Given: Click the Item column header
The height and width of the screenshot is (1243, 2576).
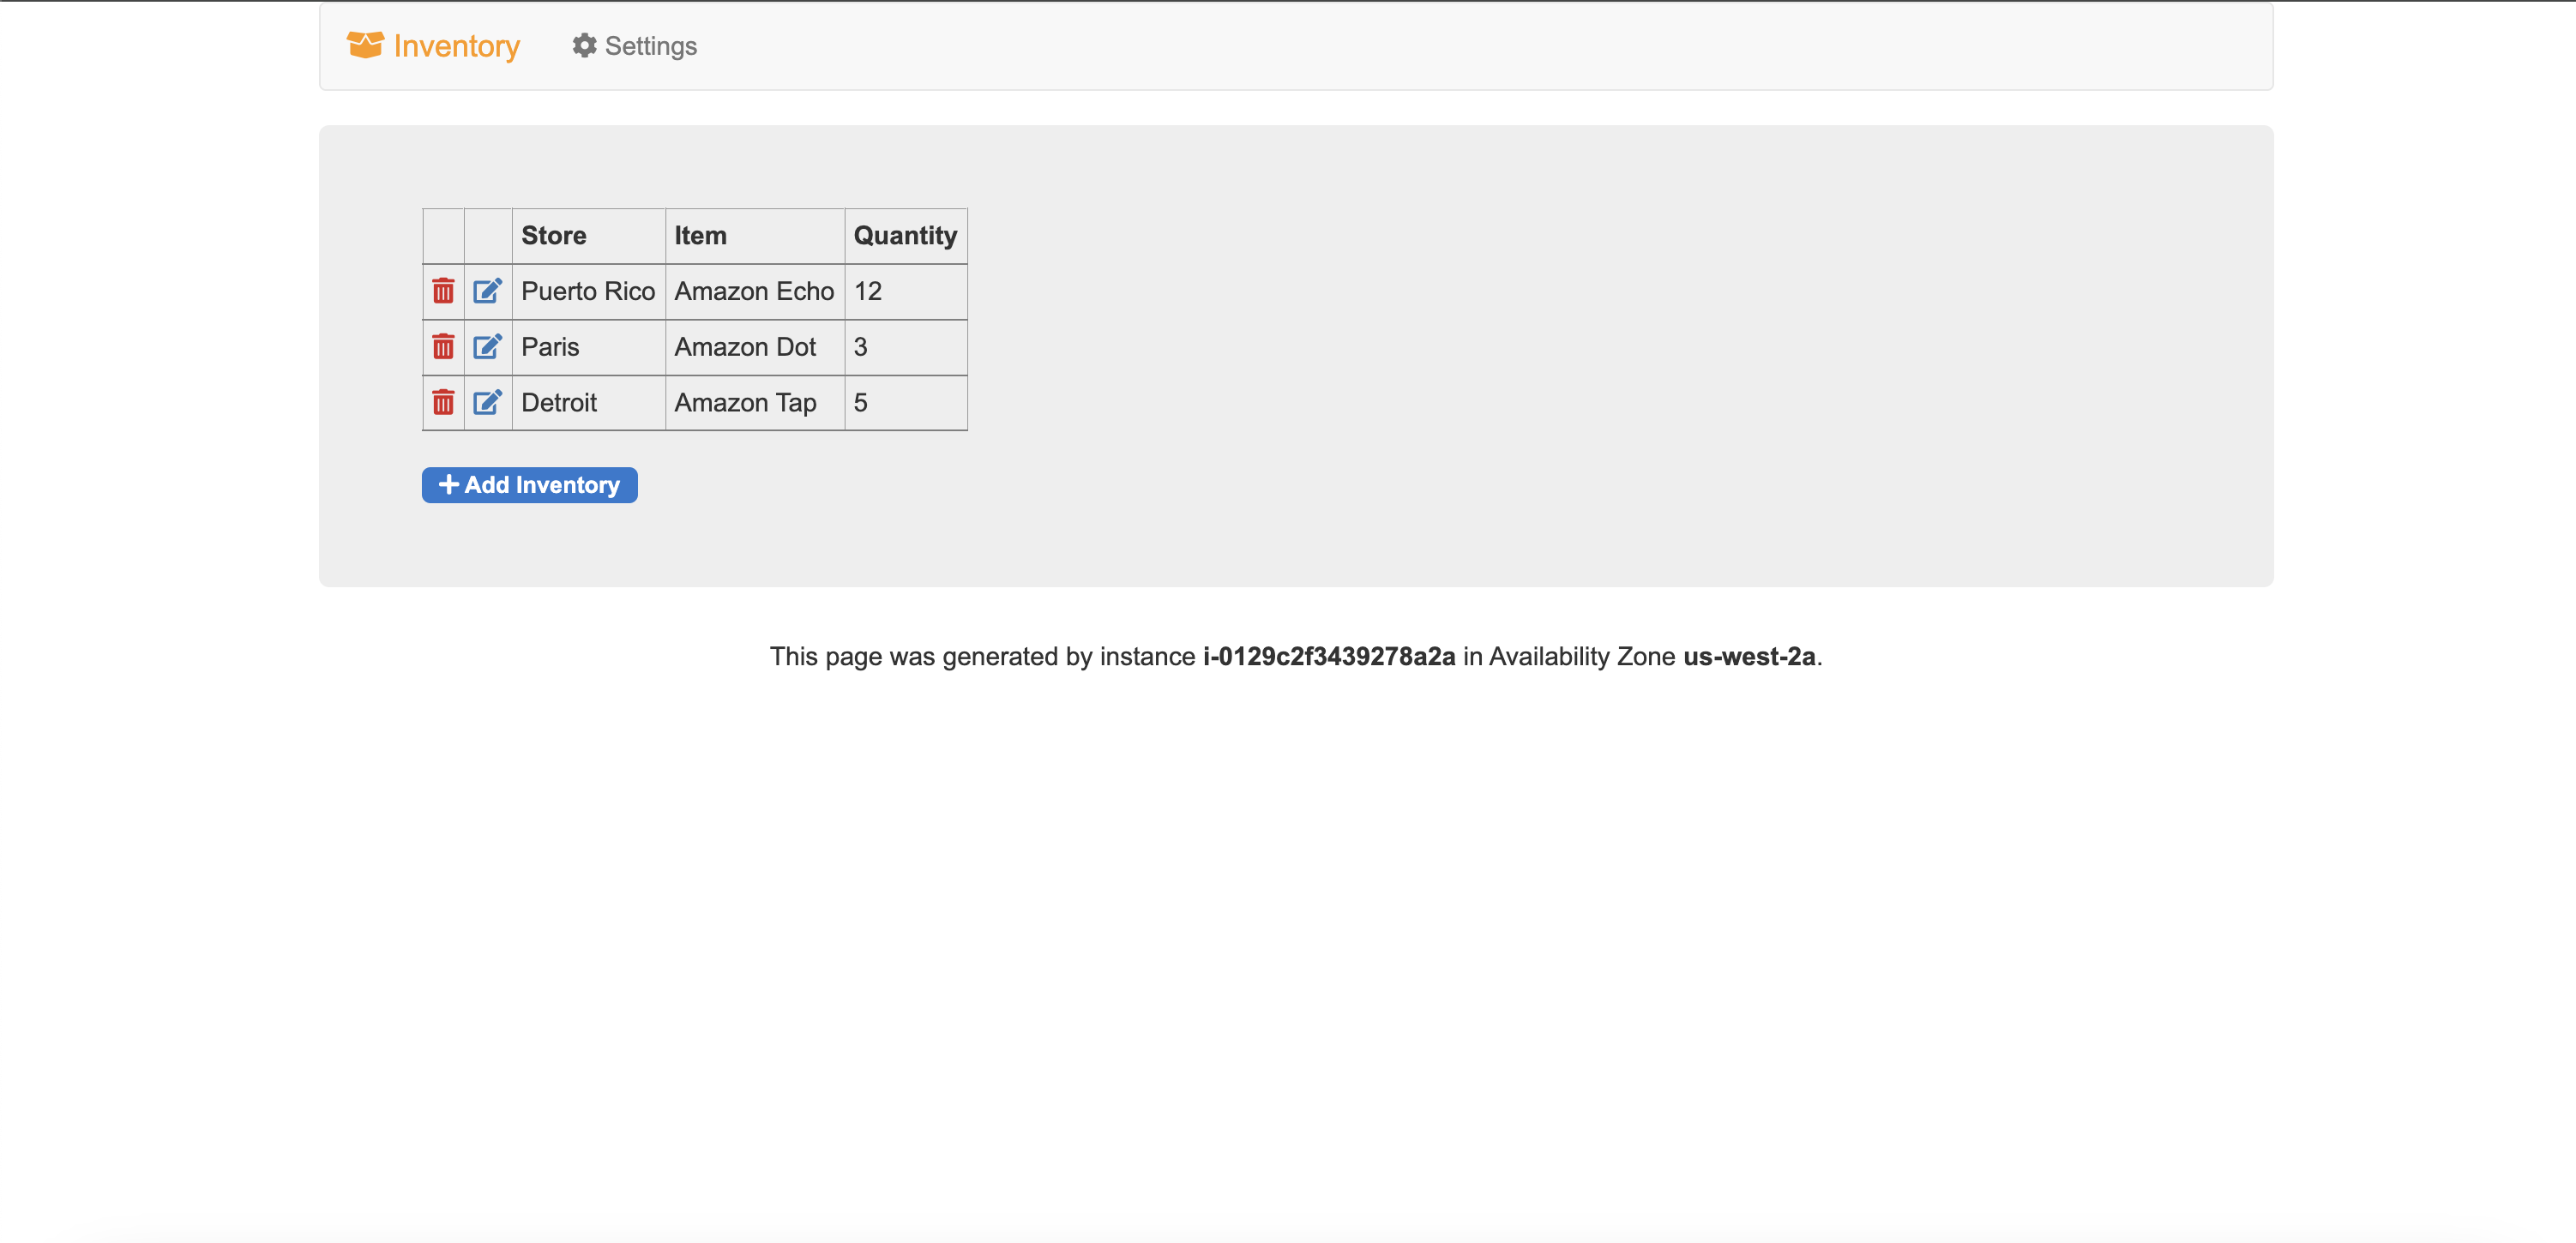Looking at the screenshot, I should point(755,236).
